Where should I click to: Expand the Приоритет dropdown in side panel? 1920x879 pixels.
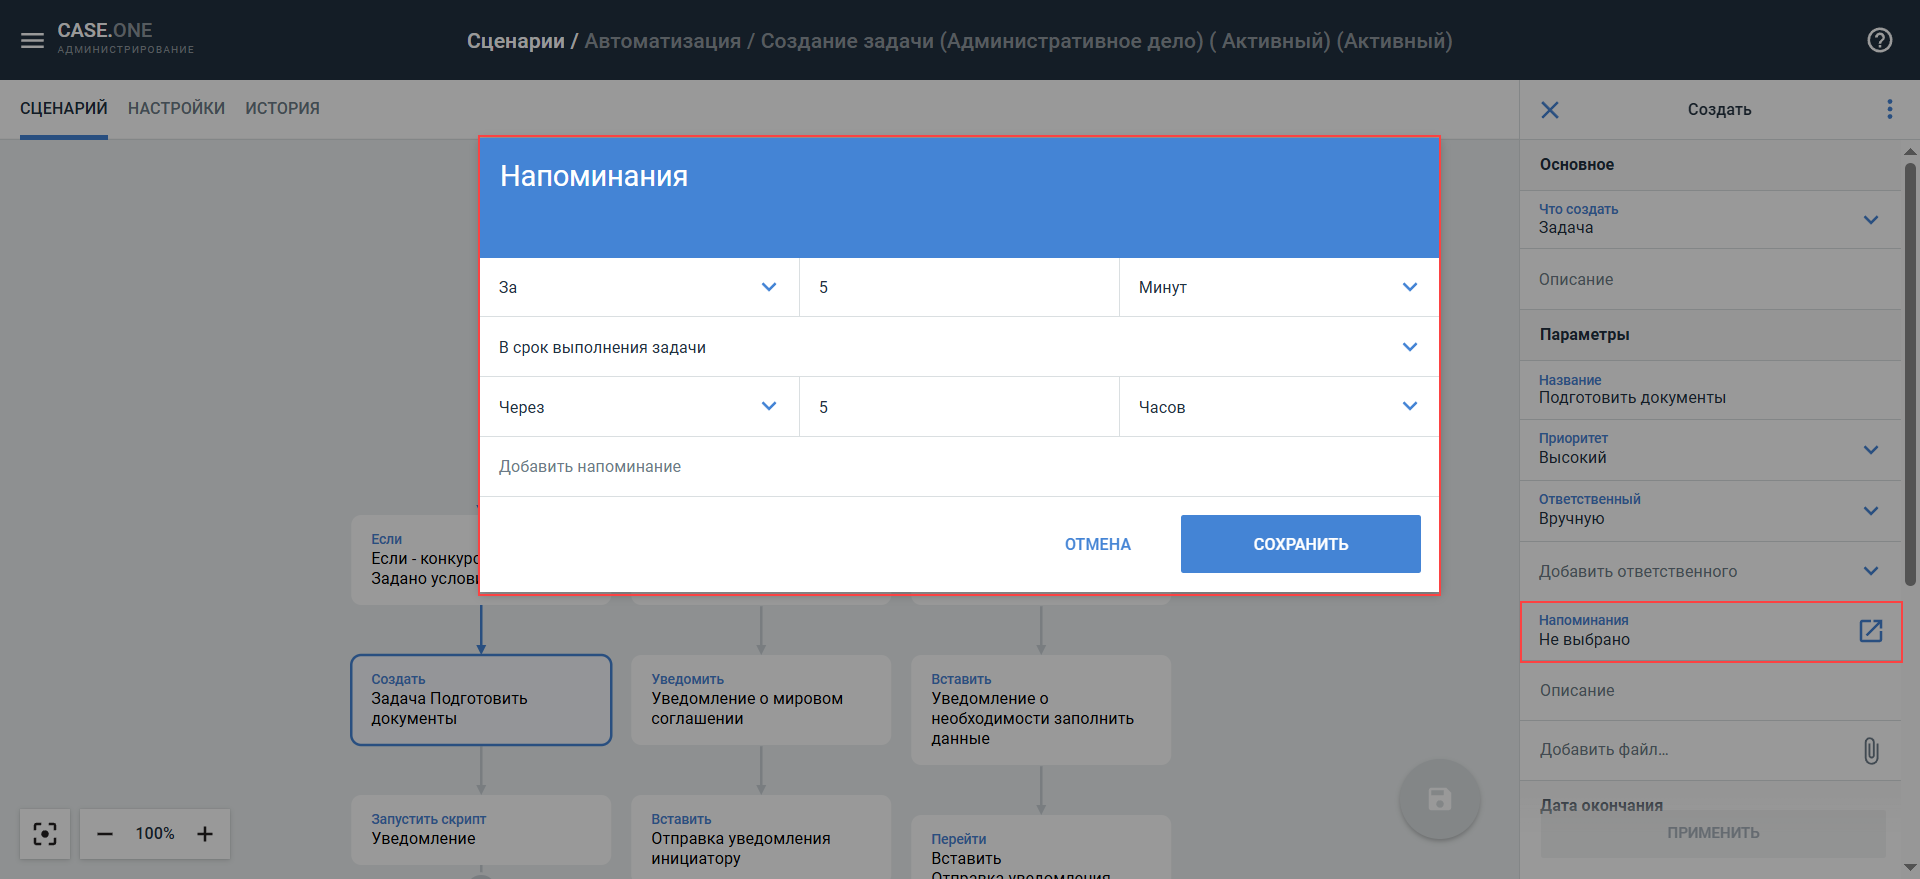click(x=1870, y=450)
